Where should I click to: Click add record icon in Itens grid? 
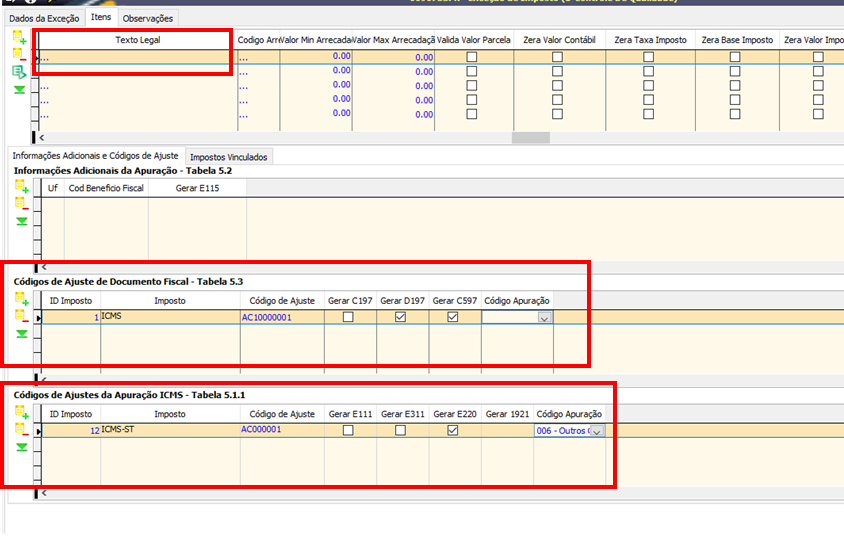20,37
